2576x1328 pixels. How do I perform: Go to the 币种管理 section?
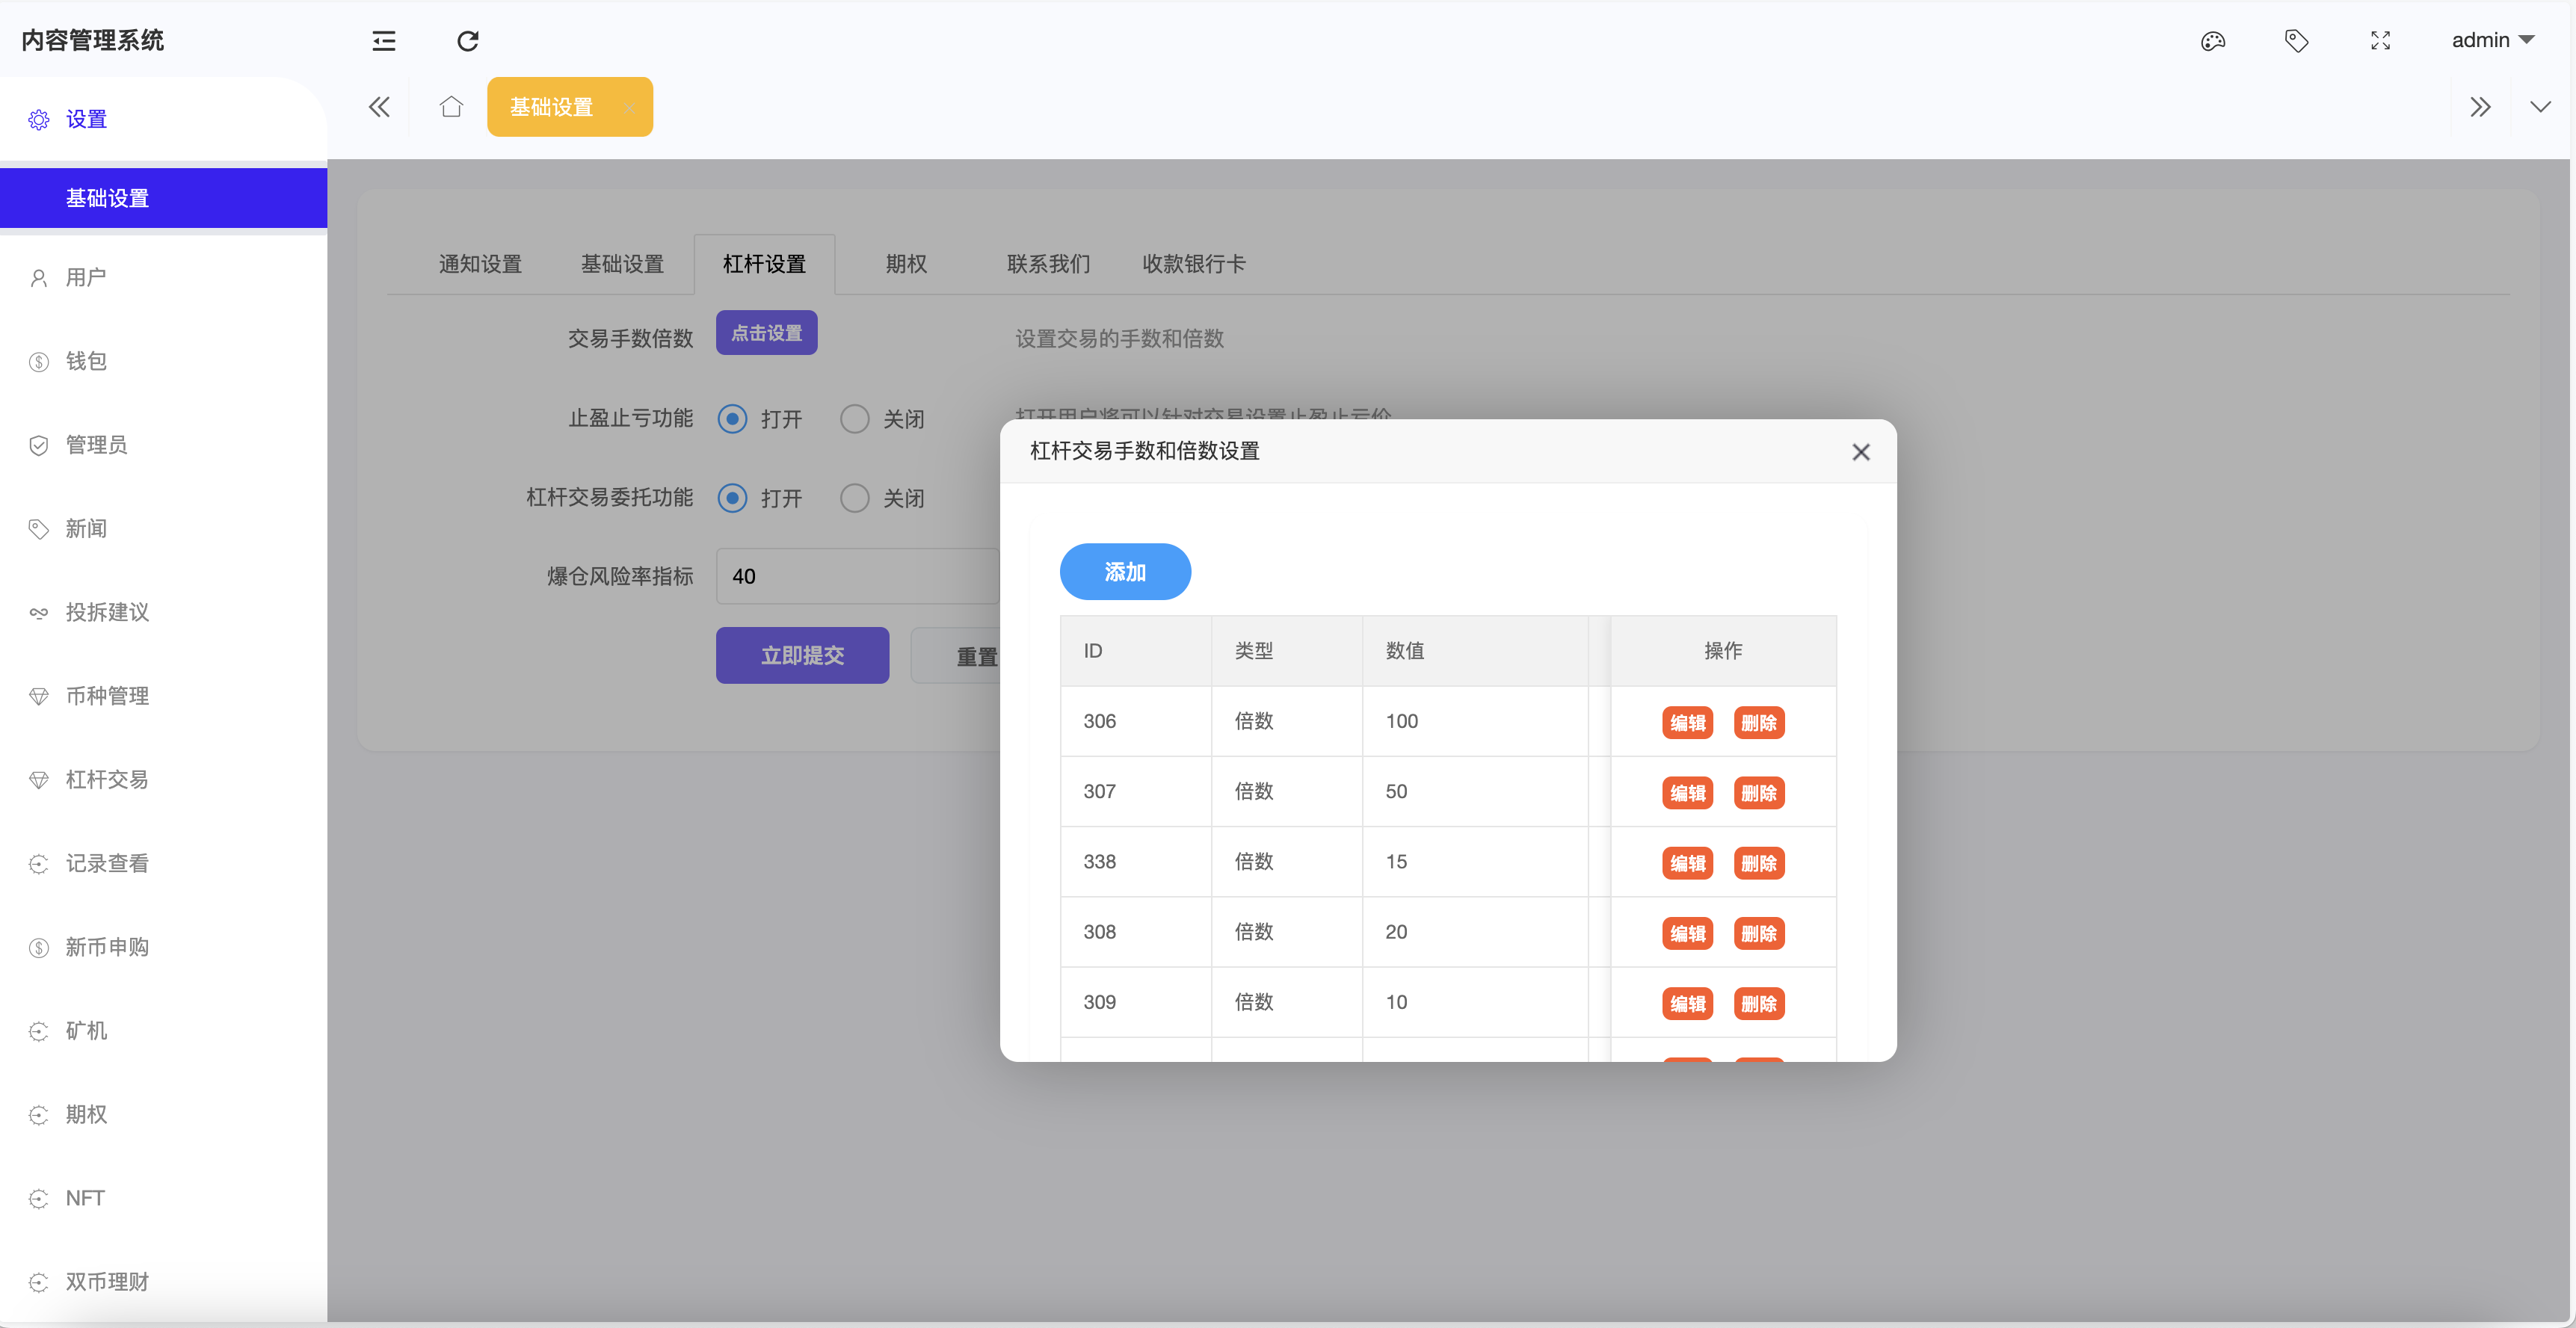point(106,696)
